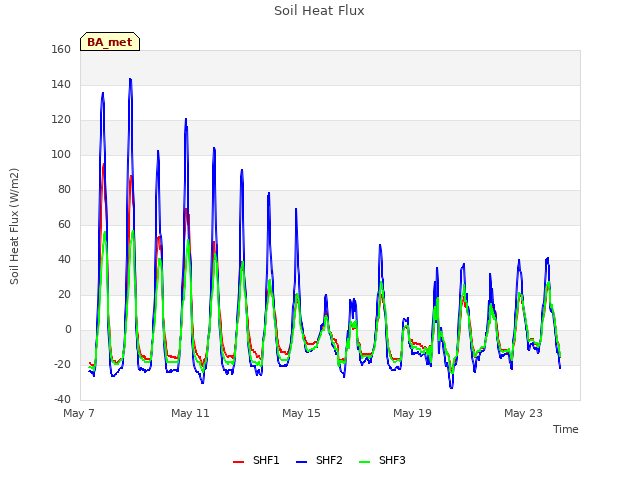Click the lowest blue SHF2 trough near -33
This screenshot has height=480, width=640.
(x=451, y=388)
